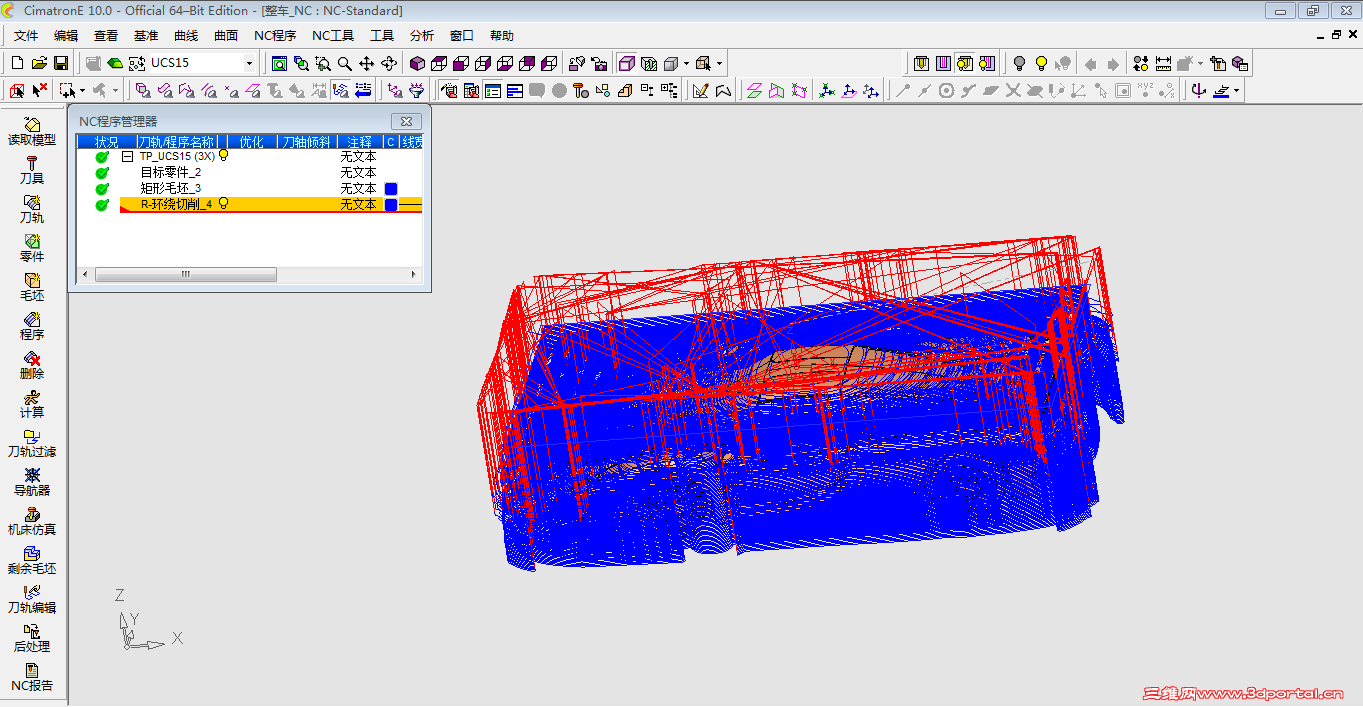Open the NC程序 menu
Image resolution: width=1363 pixels, height=707 pixels.
pyautogui.click(x=275, y=36)
